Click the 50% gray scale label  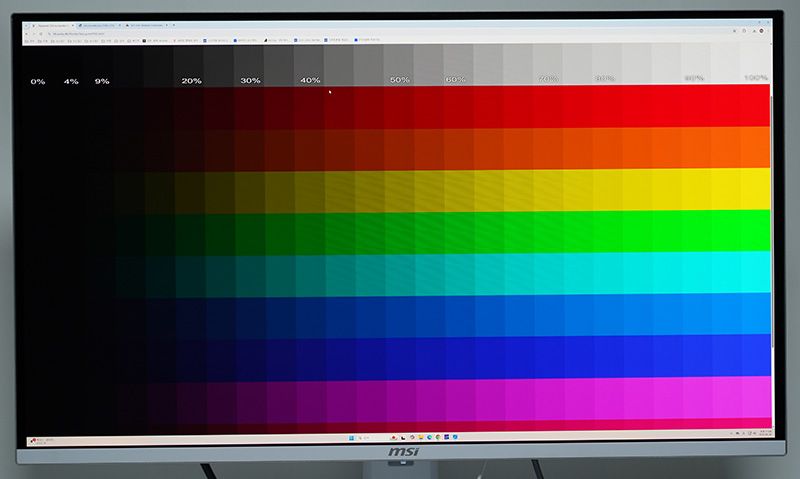point(400,79)
